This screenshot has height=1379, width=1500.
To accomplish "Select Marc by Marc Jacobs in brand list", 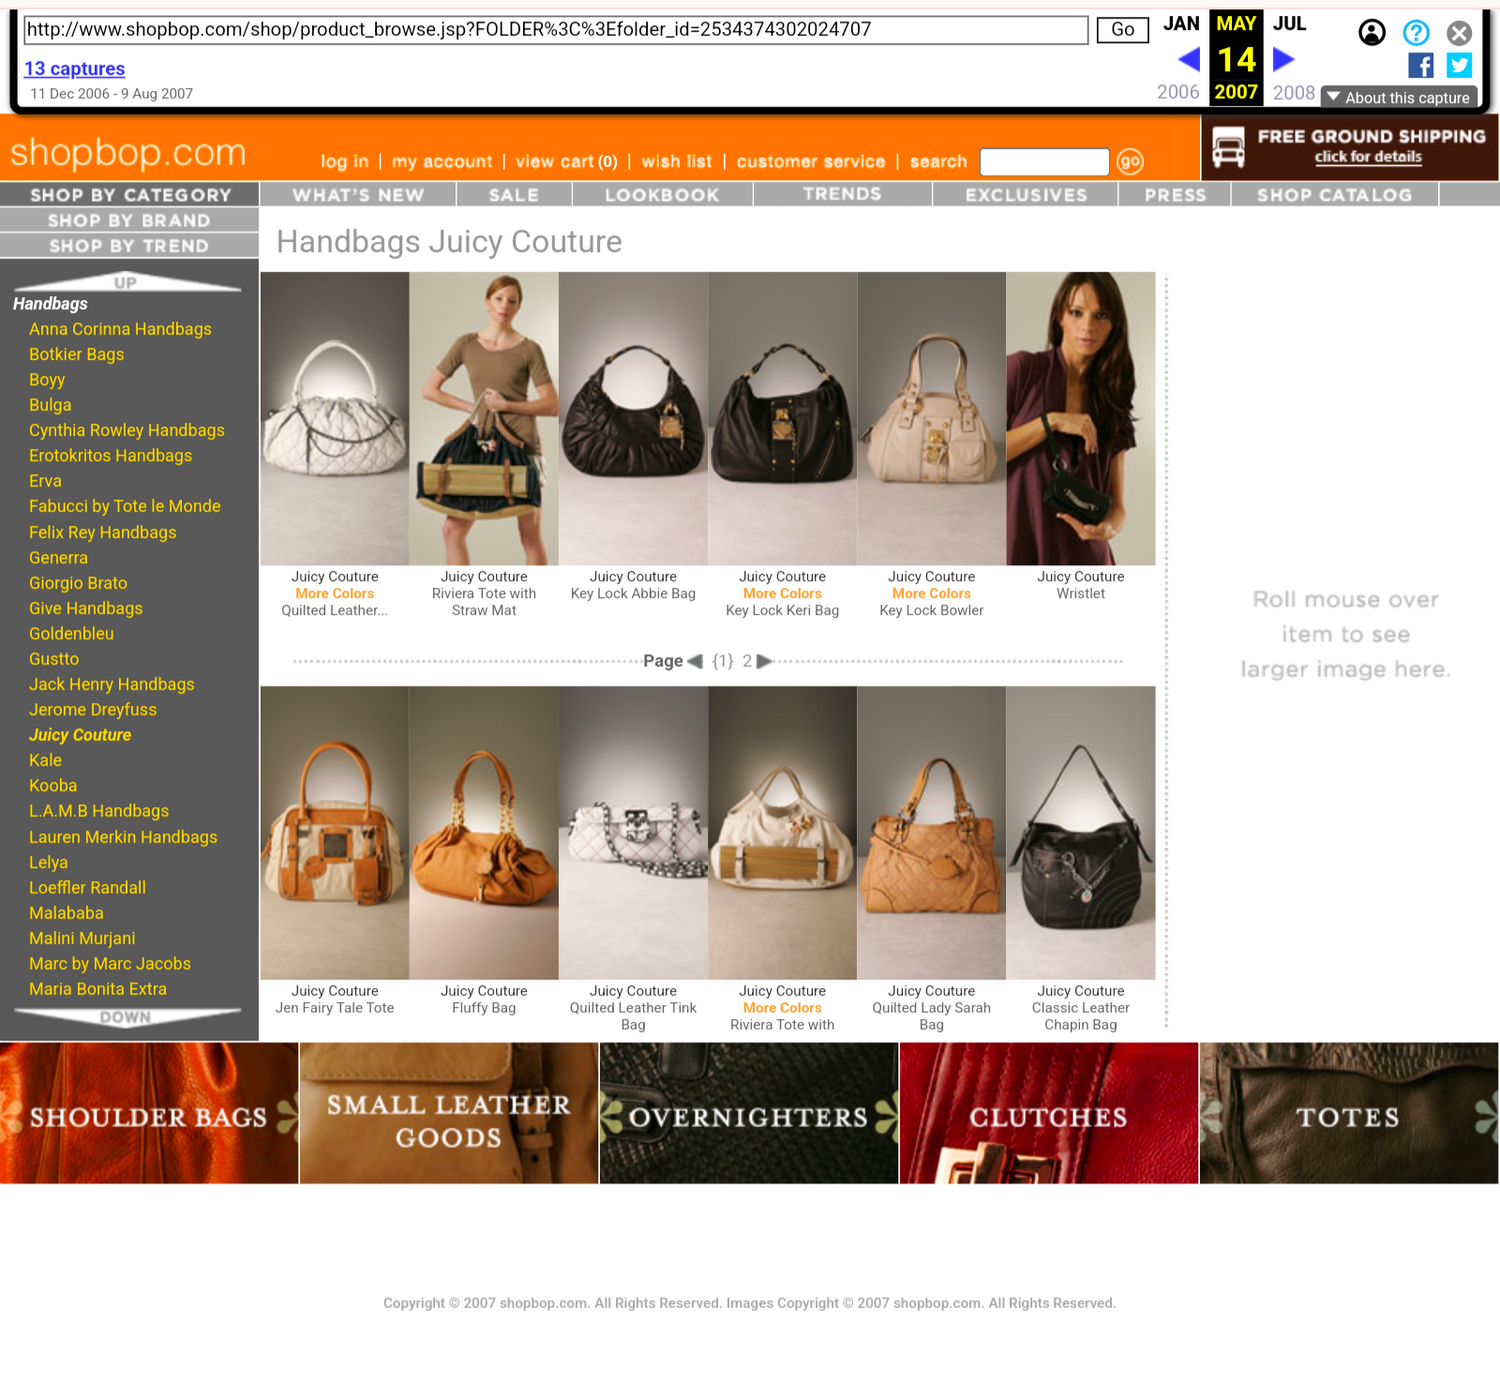I will coord(110,964).
